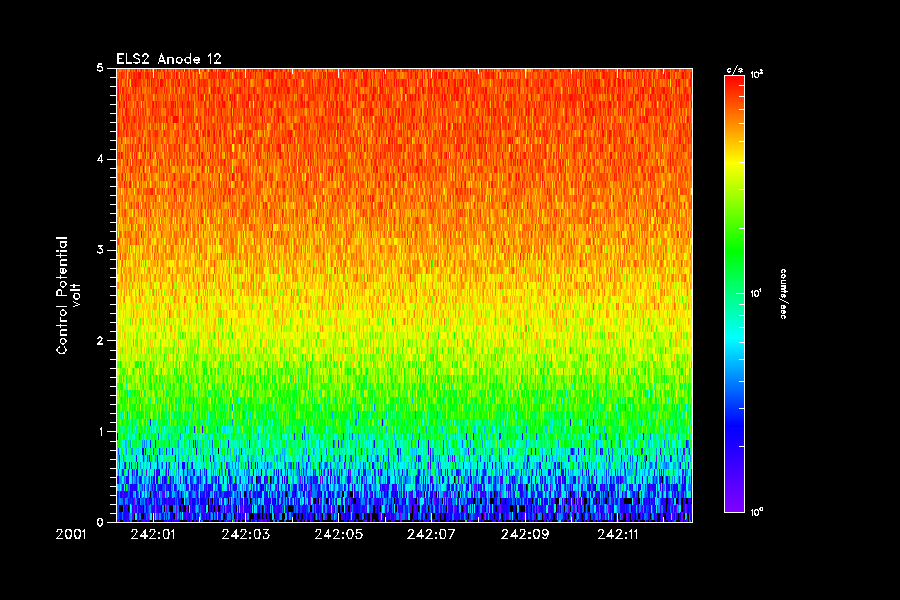Click the time label '242:07'
The height and width of the screenshot is (600, 900).
(431, 535)
